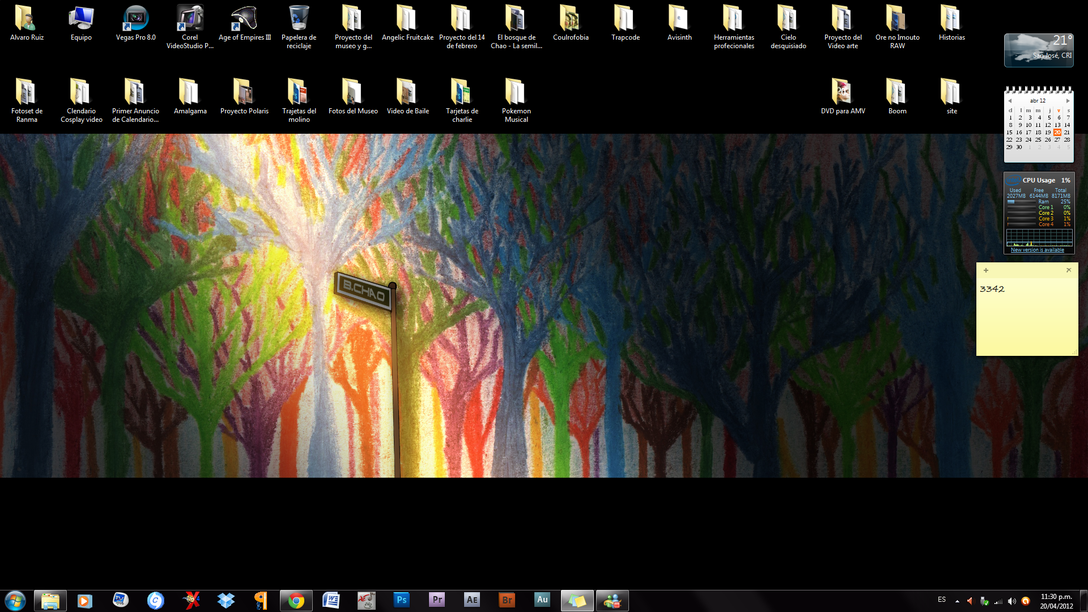Add a new sticky note
Screen dimensions: 1088x612
pyautogui.click(x=986, y=270)
